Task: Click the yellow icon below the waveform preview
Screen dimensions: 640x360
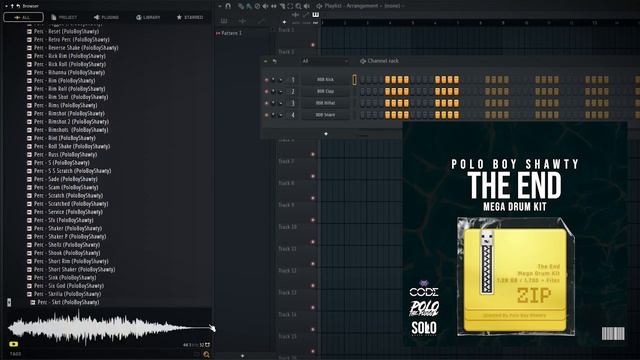Action: (x=13, y=344)
